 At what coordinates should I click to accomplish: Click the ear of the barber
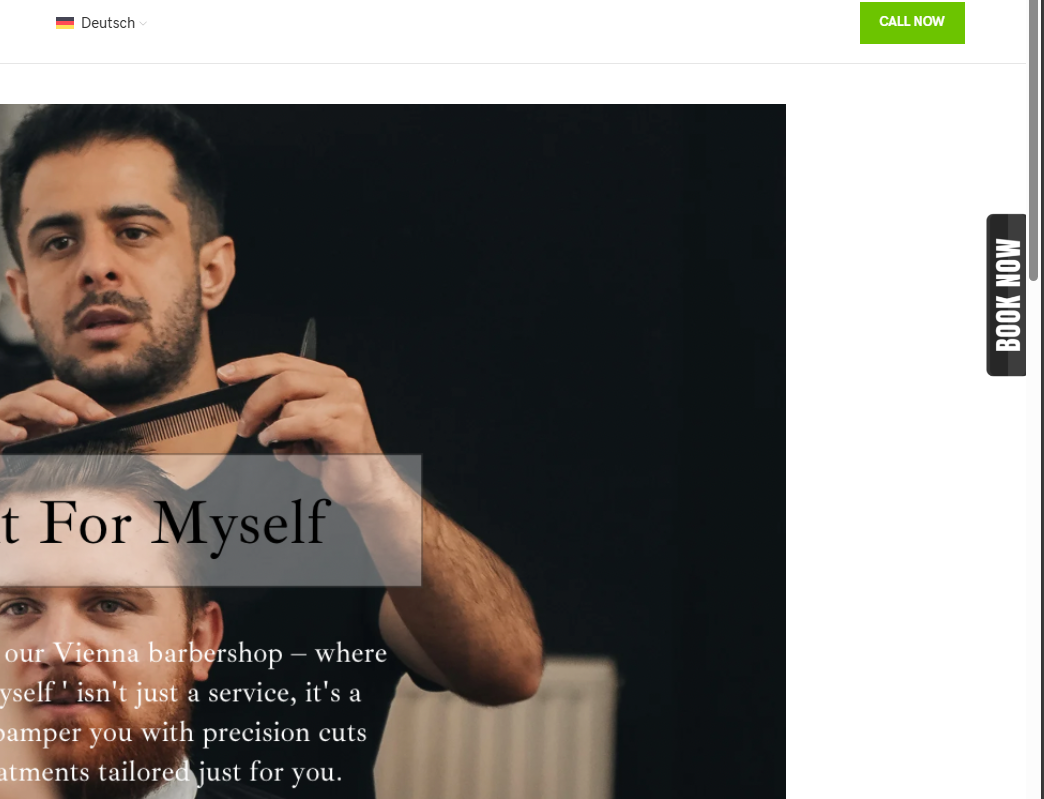tap(216, 273)
